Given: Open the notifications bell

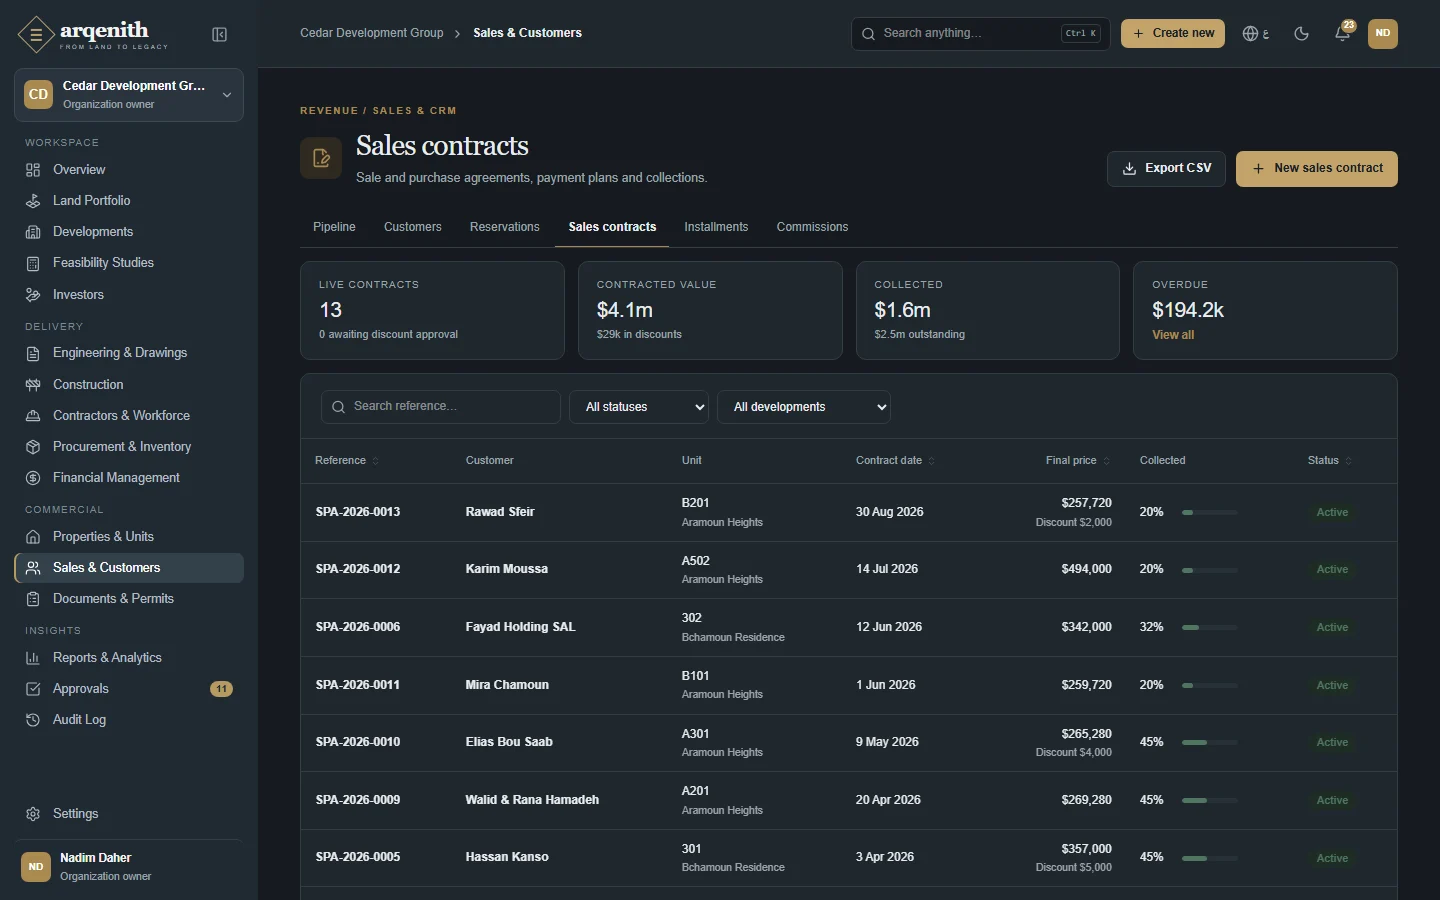Looking at the screenshot, I should 1343,33.
